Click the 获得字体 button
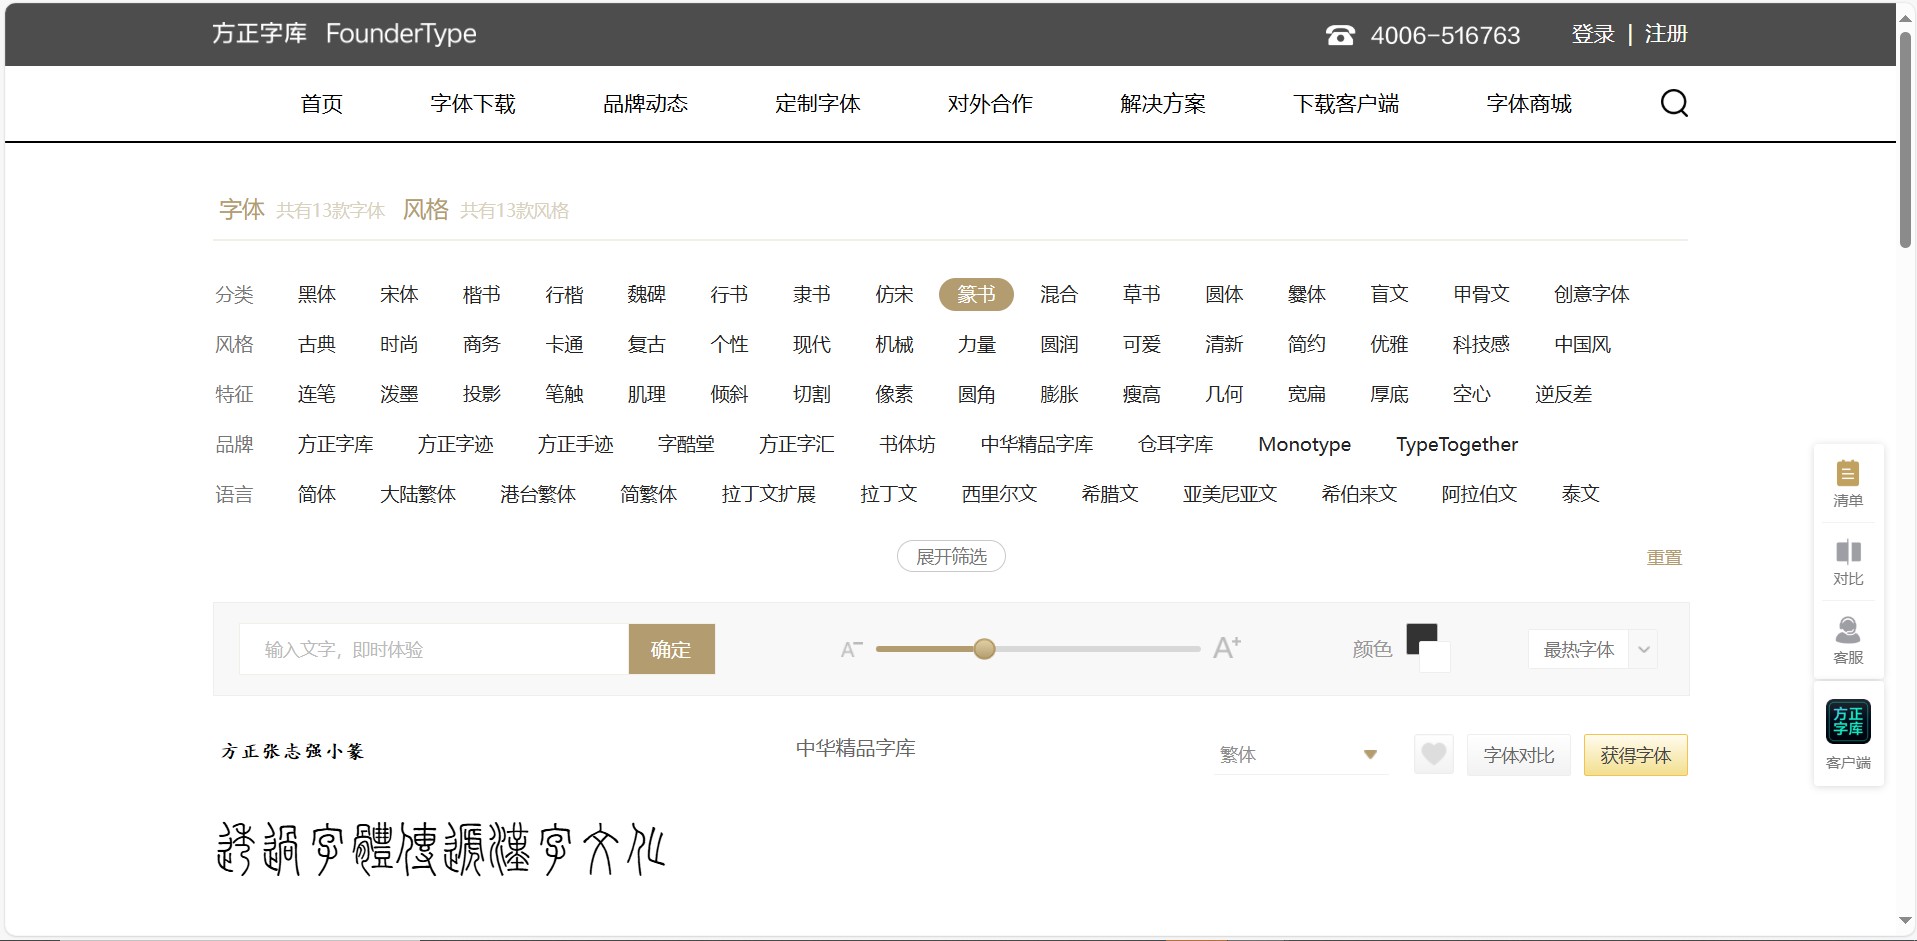Screen dimensions: 1917x941 (1635, 755)
